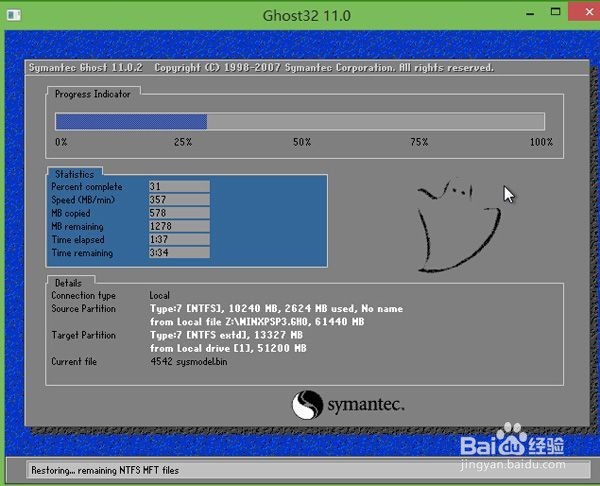600x486 pixels.
Task: Click 'from Local drive [1], 51200 MB' line
Action: point(228,348)
